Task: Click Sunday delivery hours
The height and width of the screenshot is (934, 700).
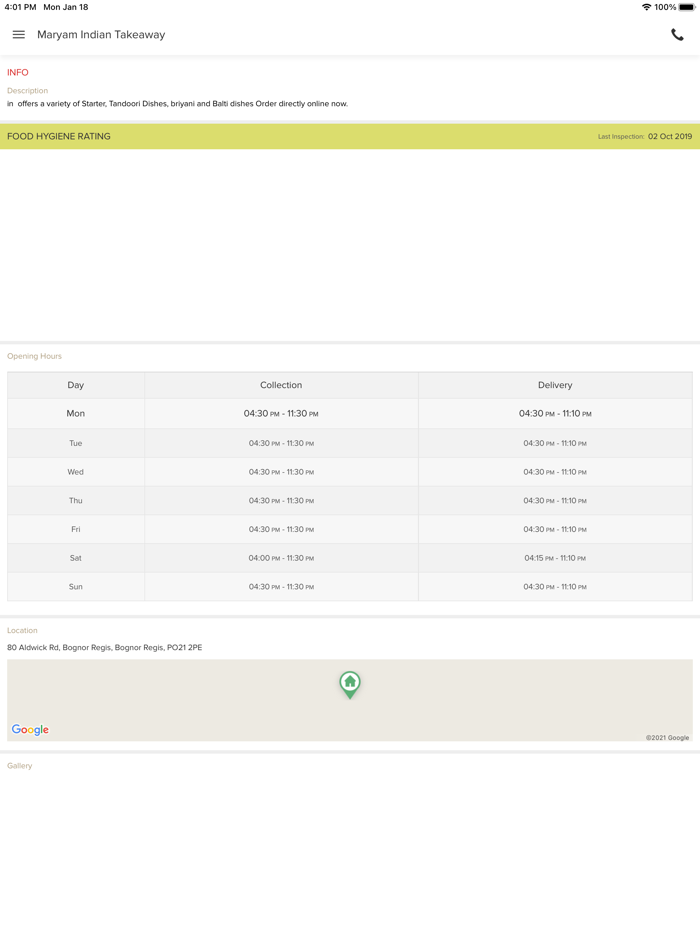Action: pyautogui.click(x=555, y=587)
